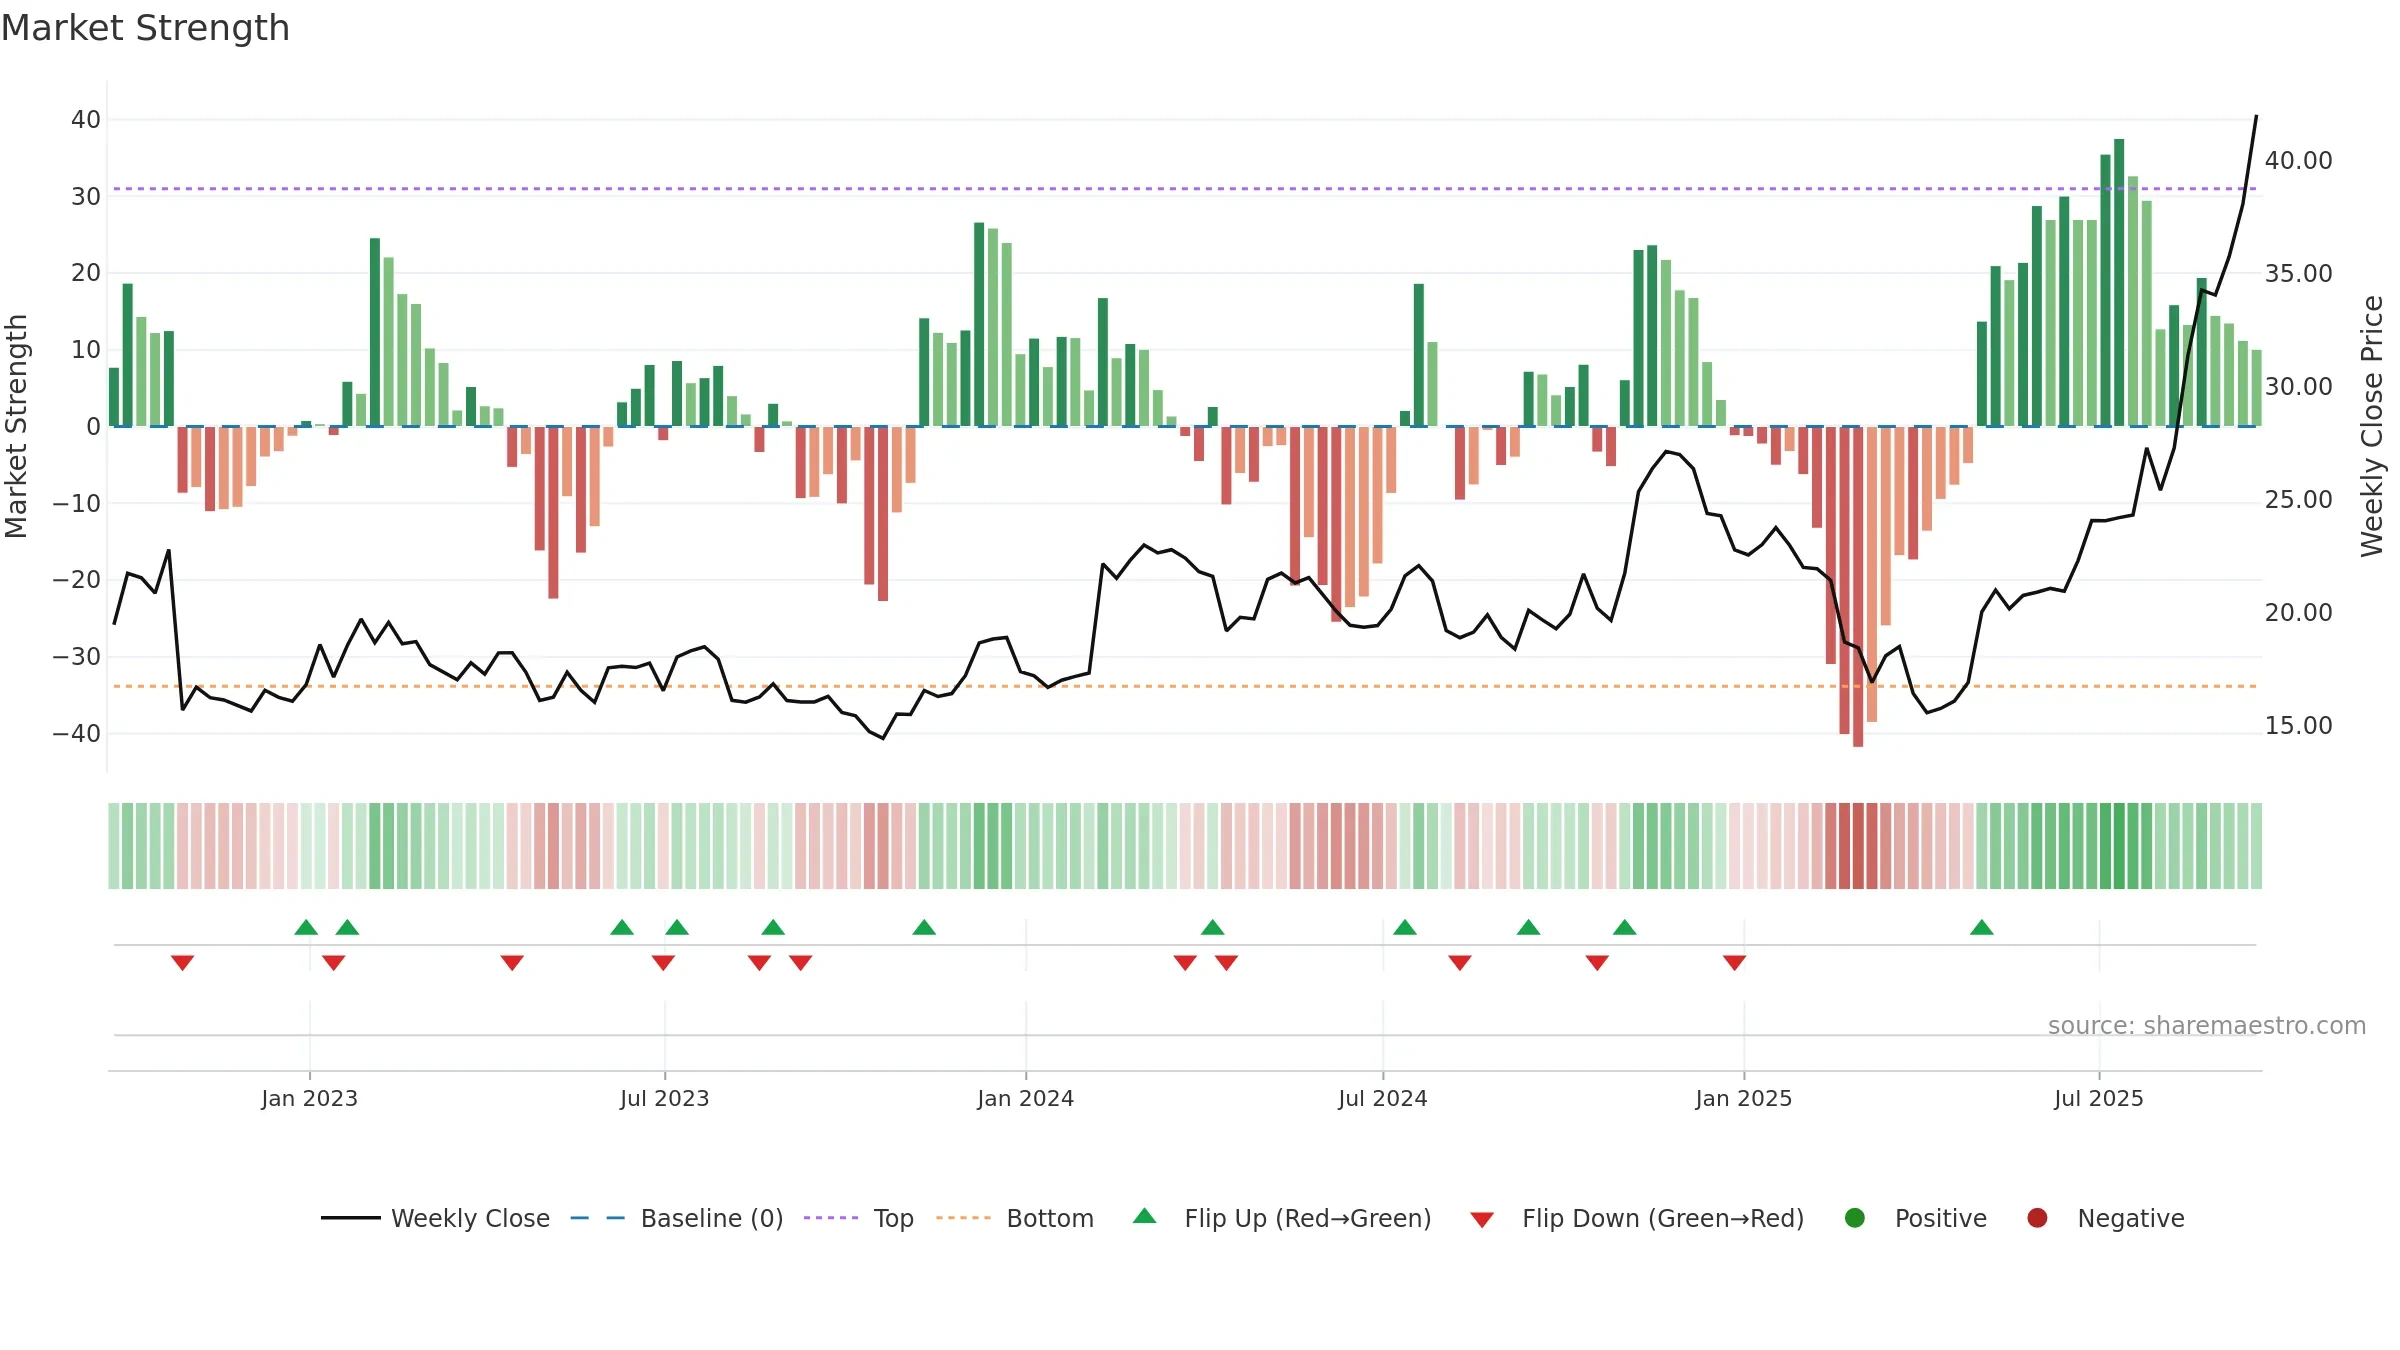Click the Negative legend label

[x=2131, y=1218]
